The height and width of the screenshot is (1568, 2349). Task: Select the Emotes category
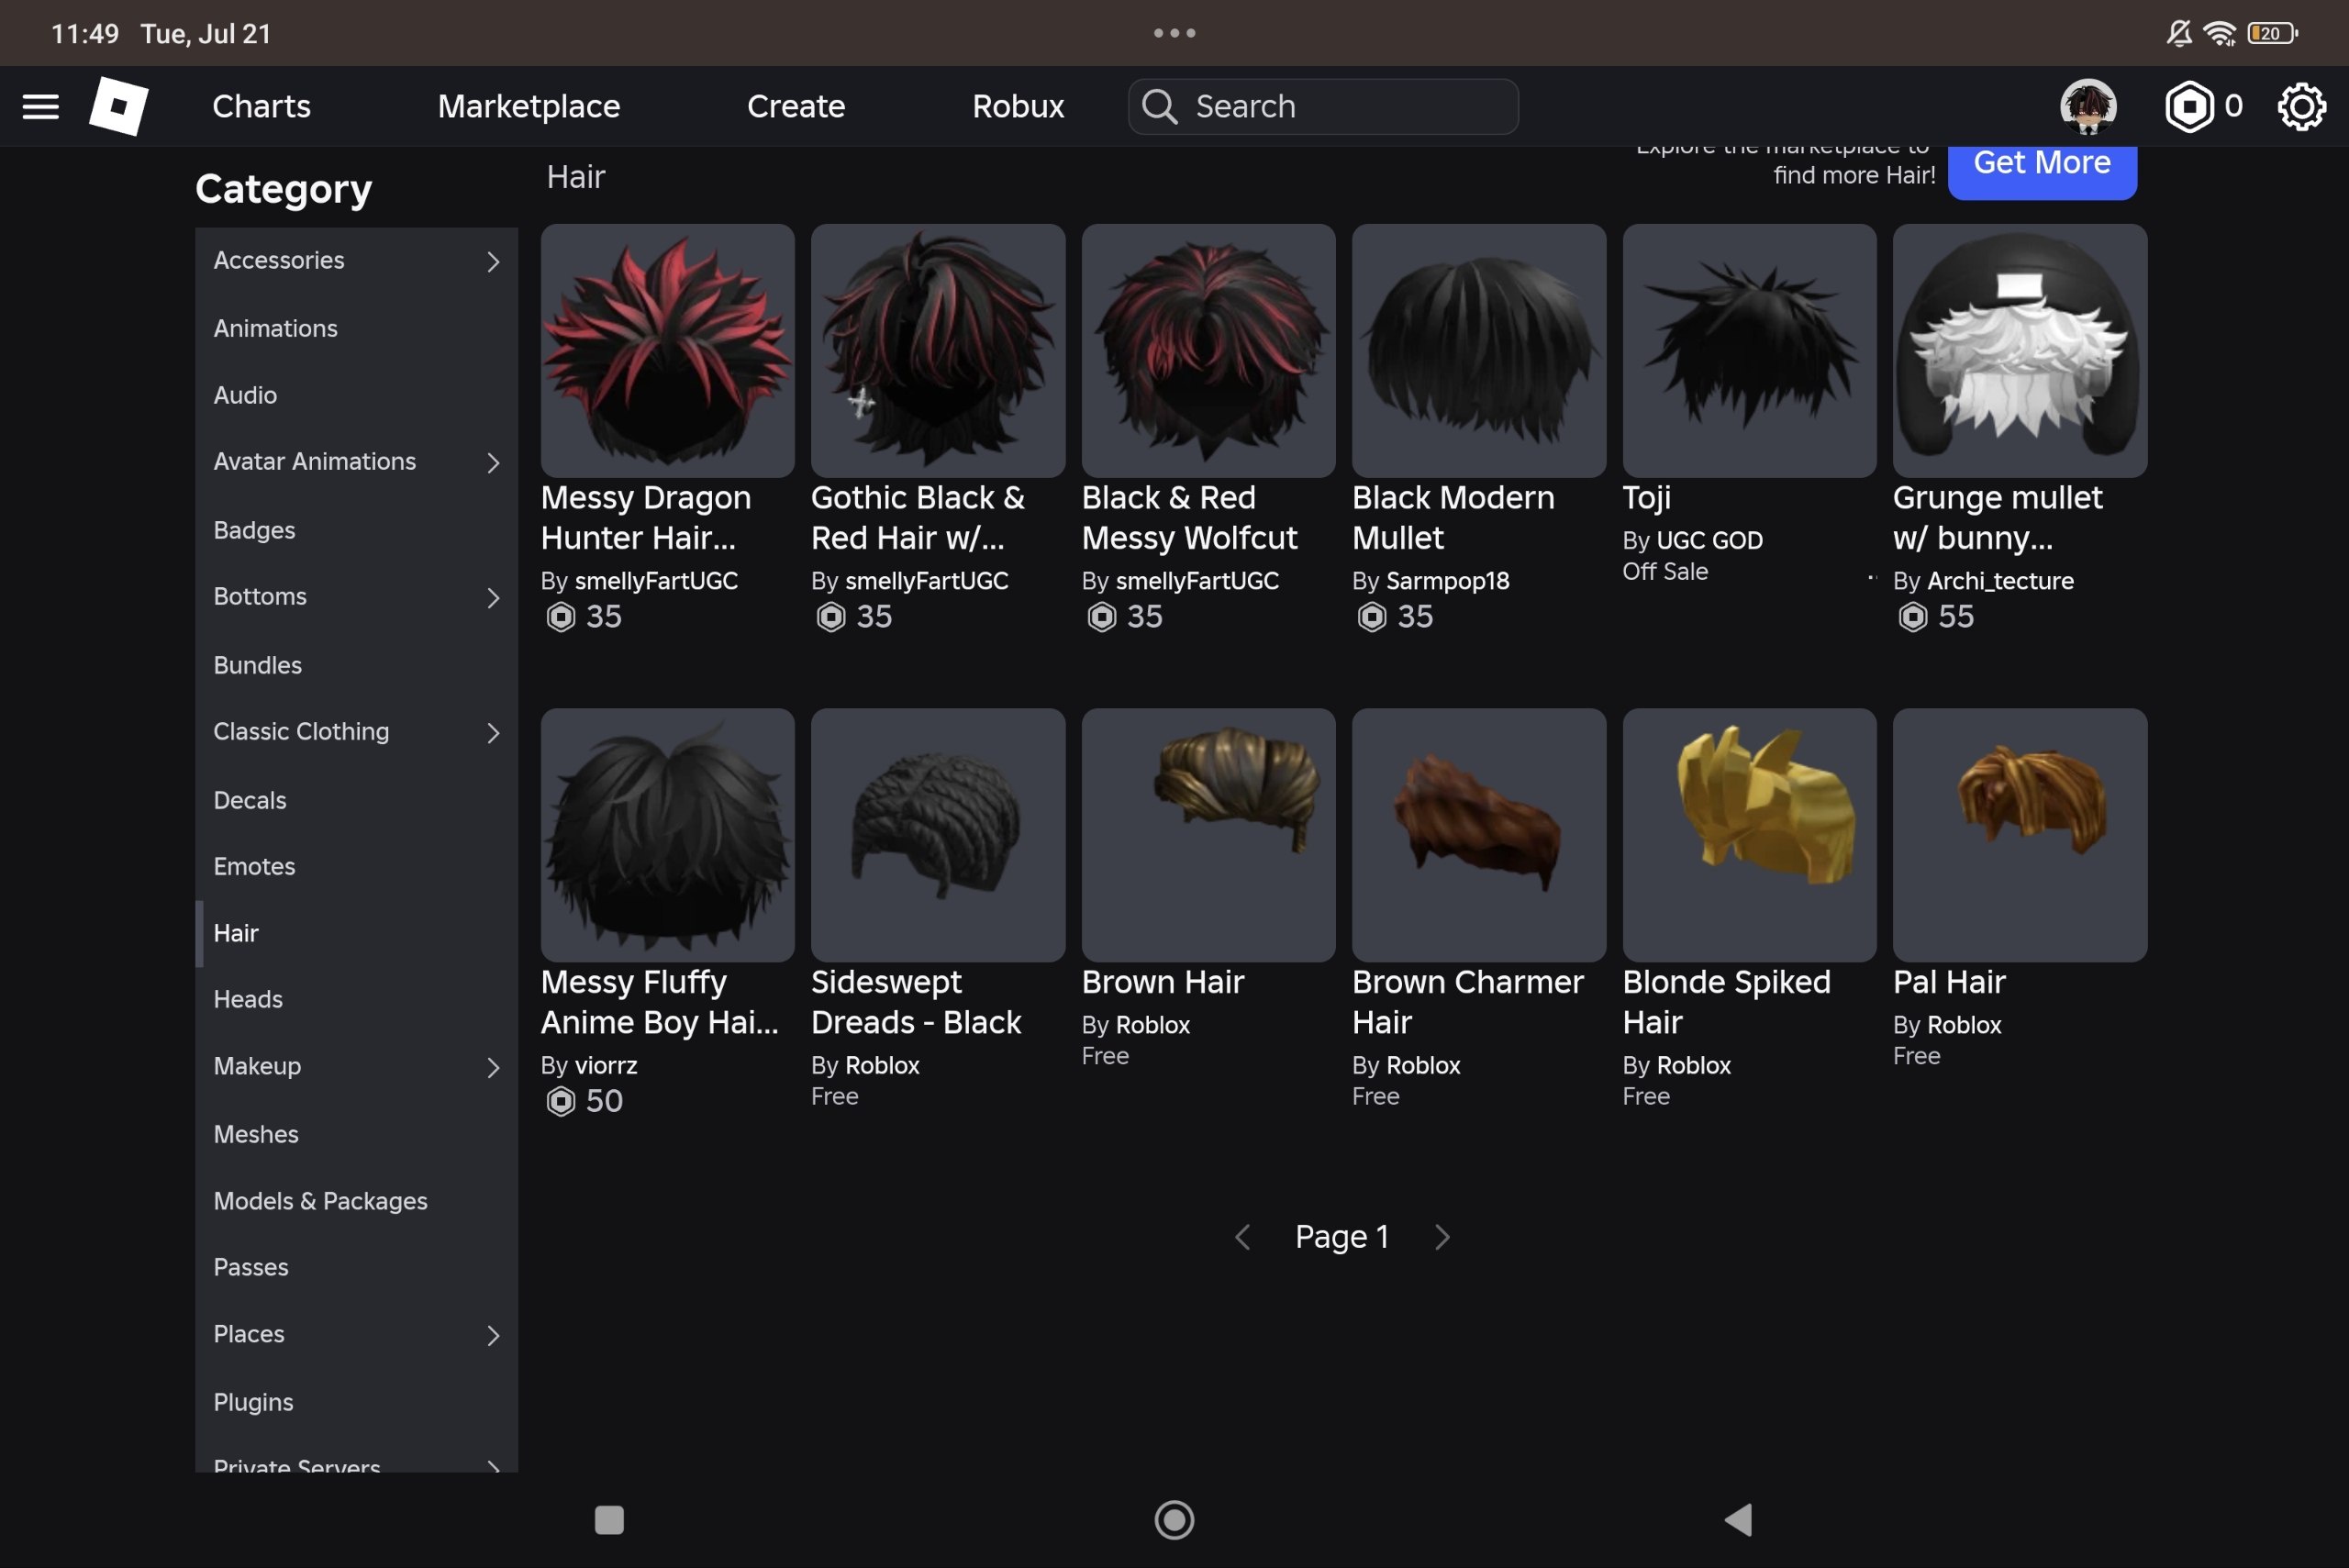356,866
